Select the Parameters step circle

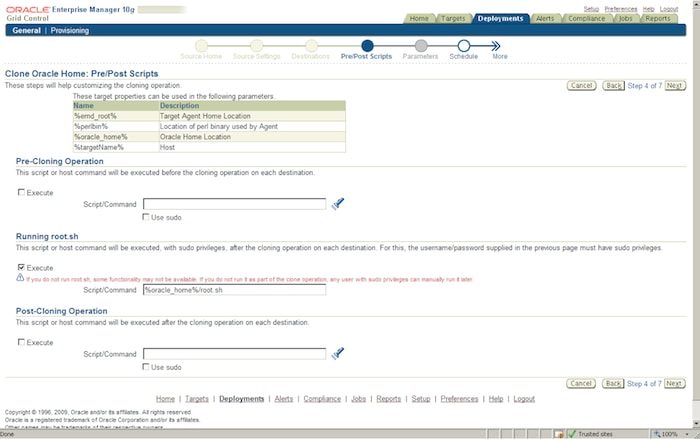pyautogui.click(x=421, y=46)
